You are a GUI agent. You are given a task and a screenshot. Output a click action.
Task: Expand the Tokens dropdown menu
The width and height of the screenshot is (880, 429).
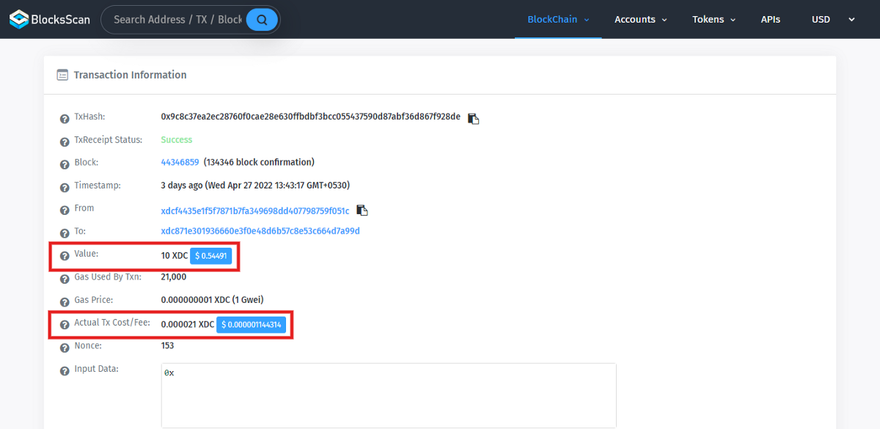click(714, 19)
